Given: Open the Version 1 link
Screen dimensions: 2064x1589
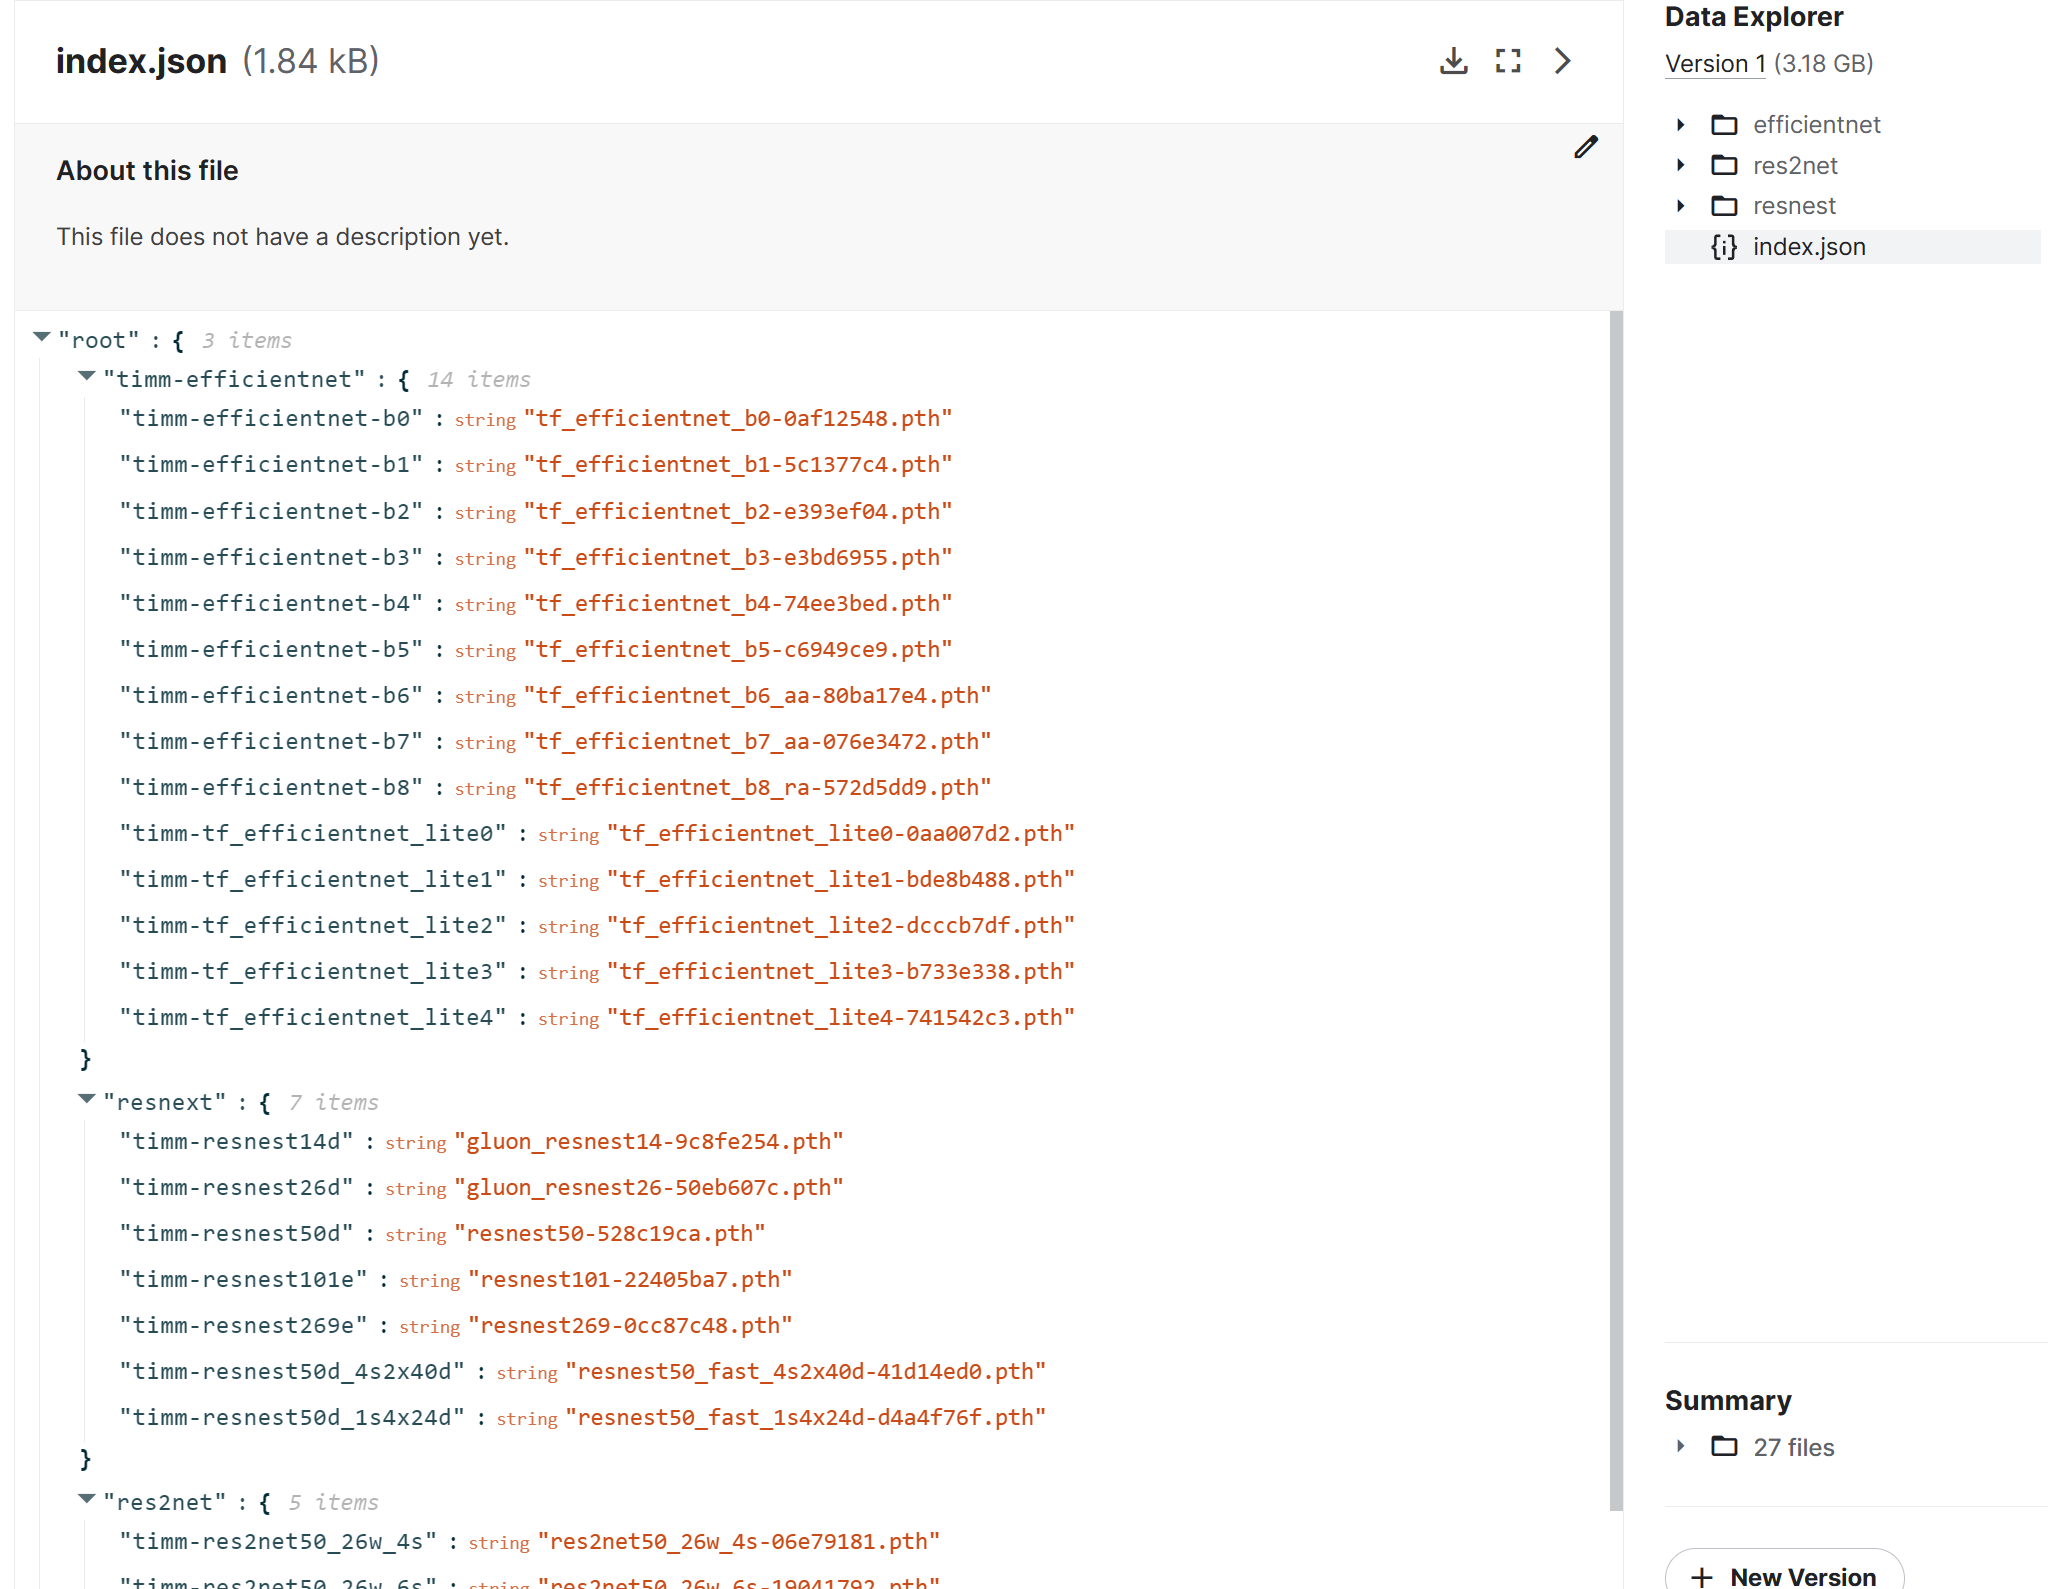Looking at the screenshot, I should (x=1714, y=63).
